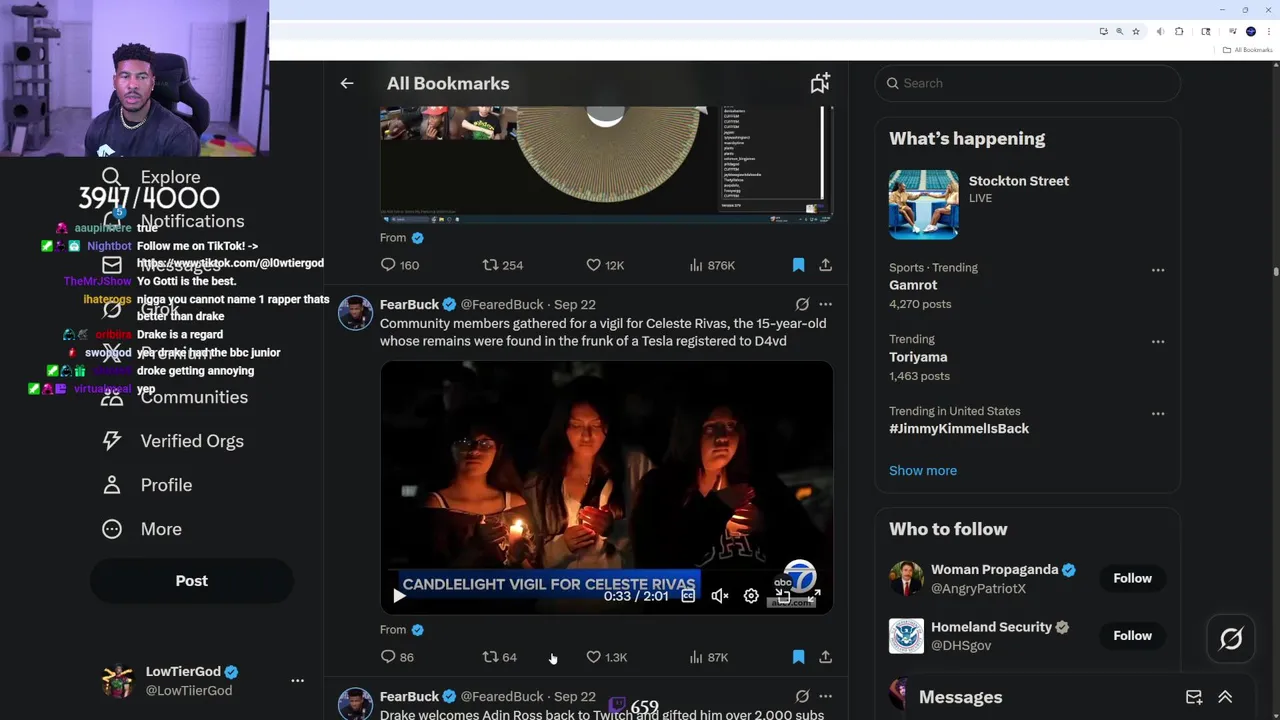Open Grok icon on the Drake Adin Ross post
This screenshot has height=720, width=1280.
click(x=802, y=696)
